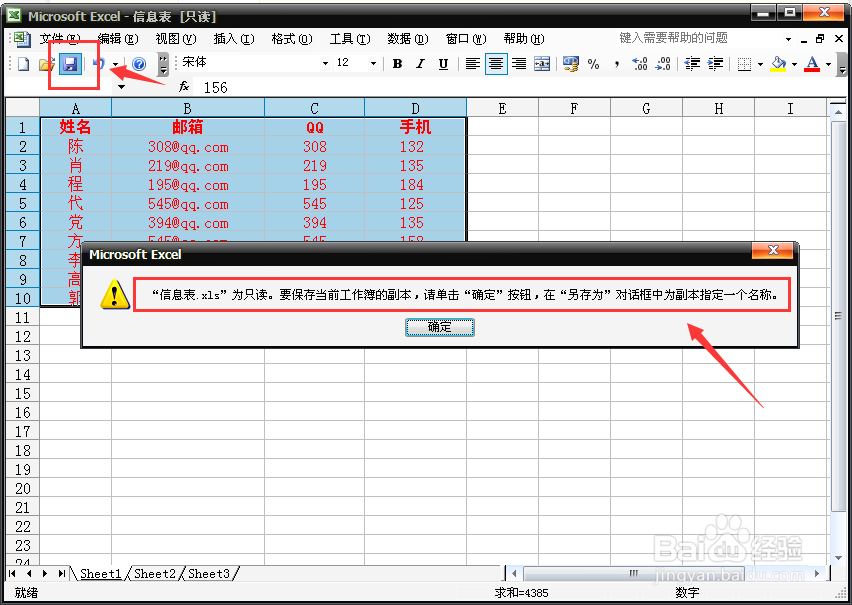Image resolution: width=852 pixels, height=605 pixels.
Task: Apply Comma style format
Action: 617,64
